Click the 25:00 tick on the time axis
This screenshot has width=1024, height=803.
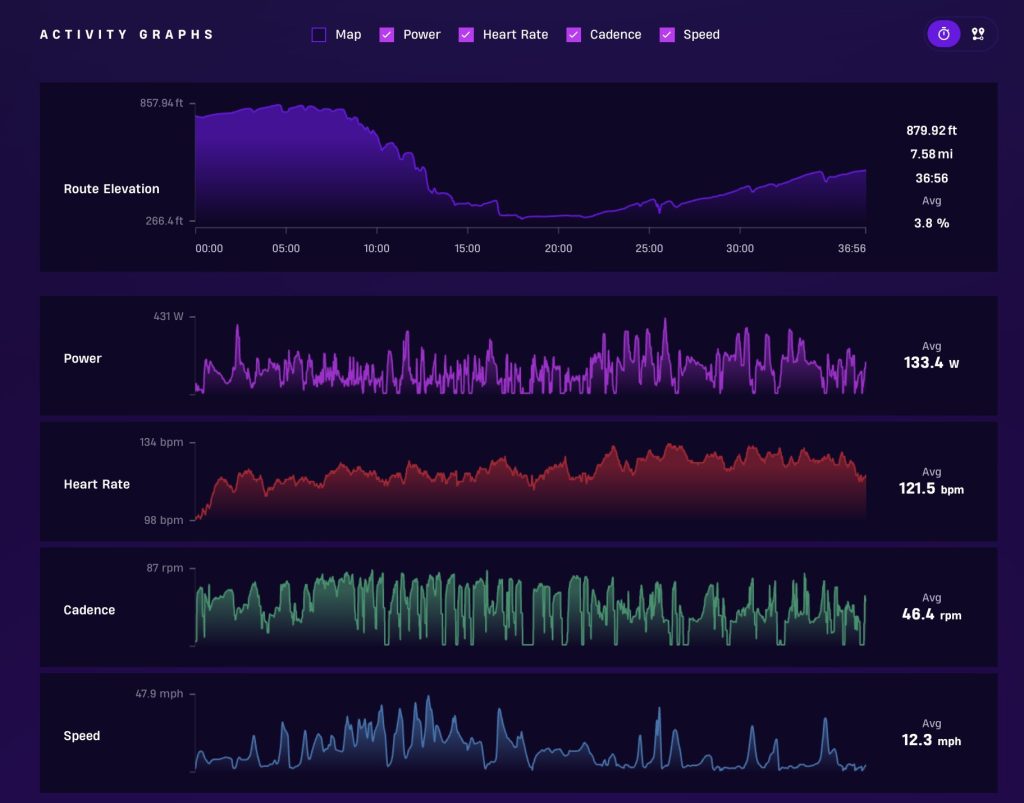(648, 249)
